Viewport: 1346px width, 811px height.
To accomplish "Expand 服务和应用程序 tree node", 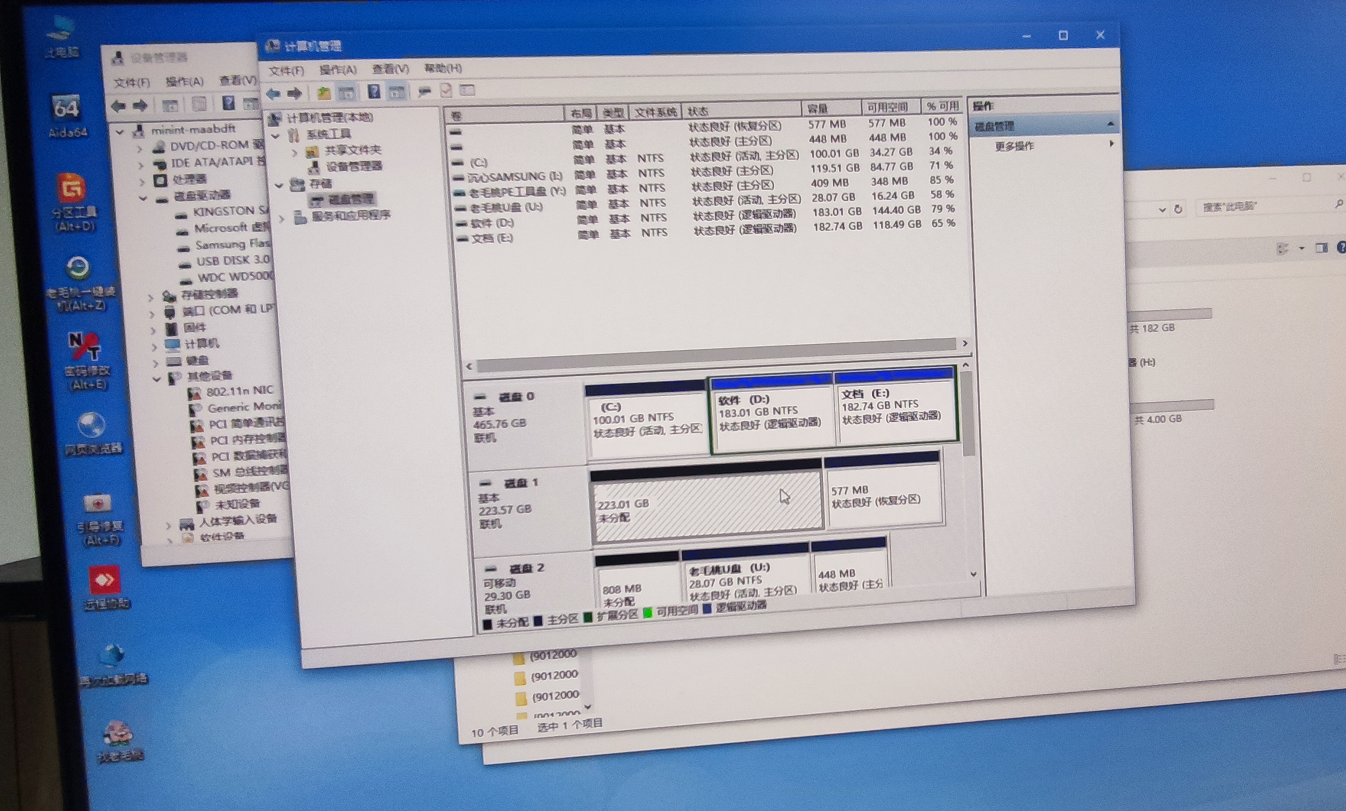I will [x=282, y=217].
